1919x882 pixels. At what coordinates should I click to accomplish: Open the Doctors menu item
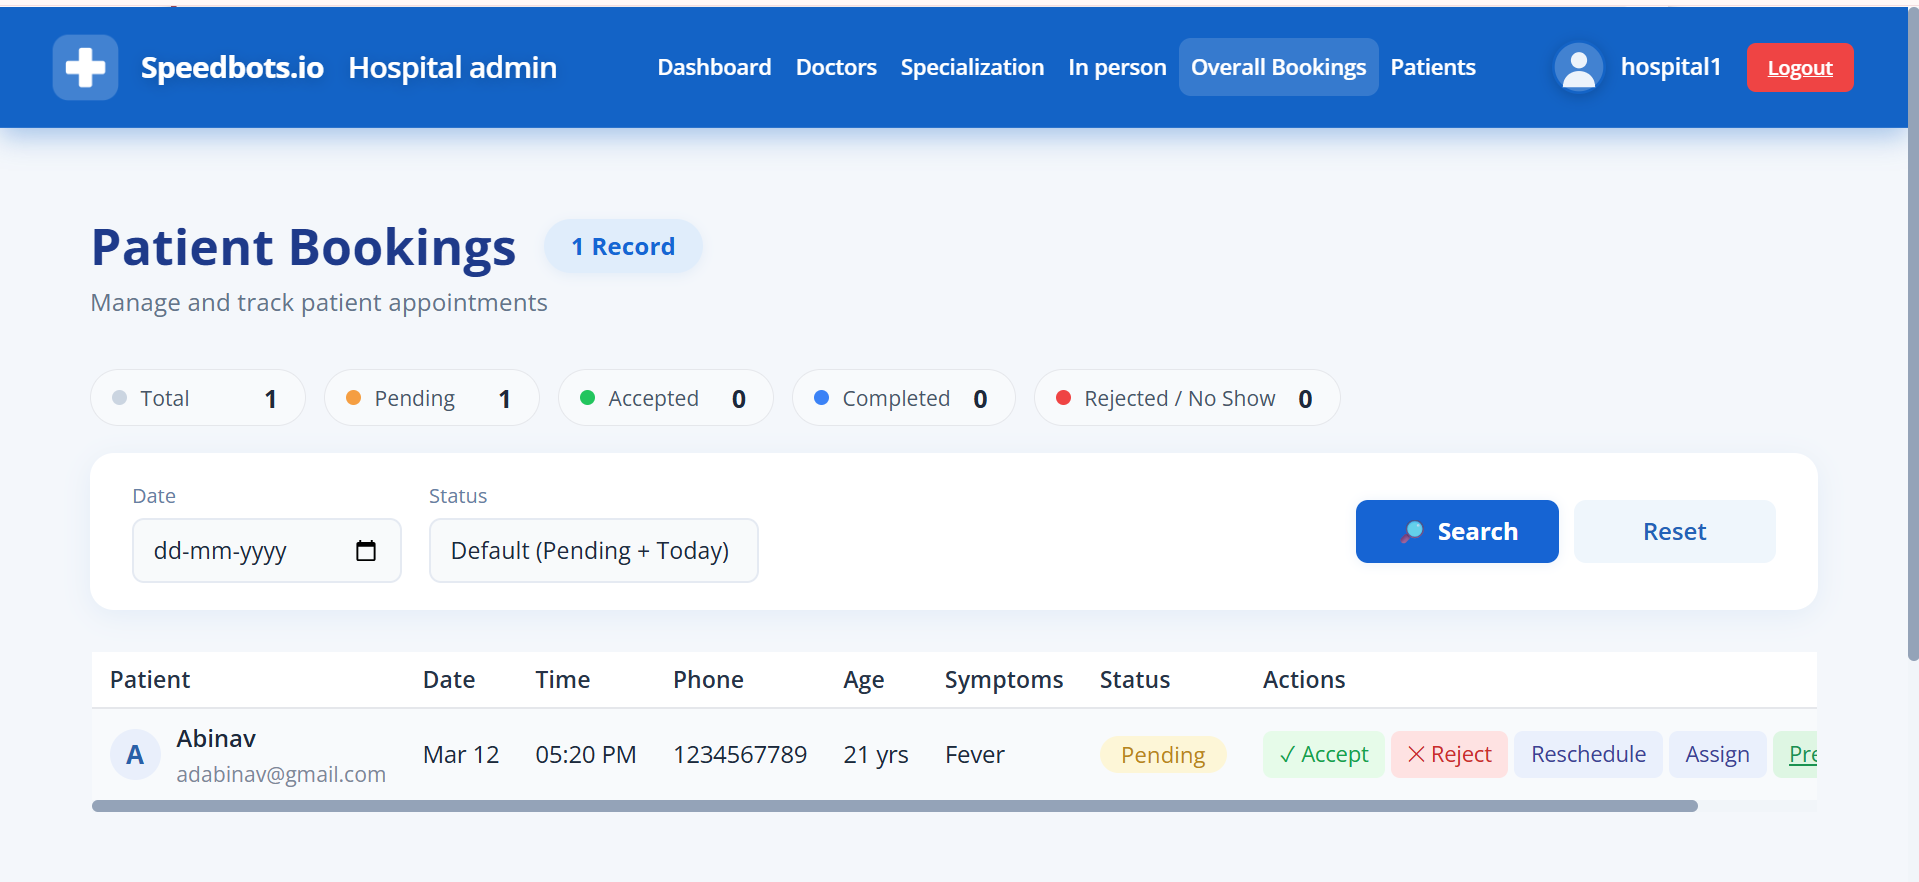(836, 67)
